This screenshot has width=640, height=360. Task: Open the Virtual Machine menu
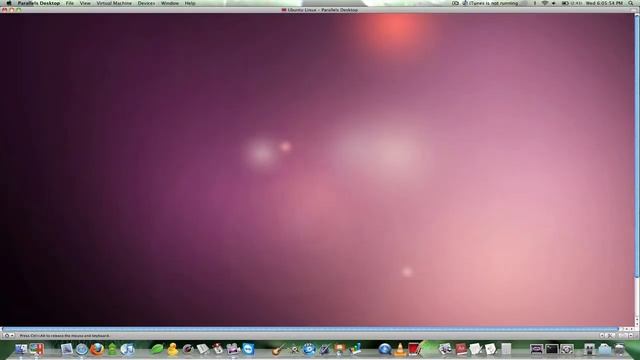[x=114, y=3]
